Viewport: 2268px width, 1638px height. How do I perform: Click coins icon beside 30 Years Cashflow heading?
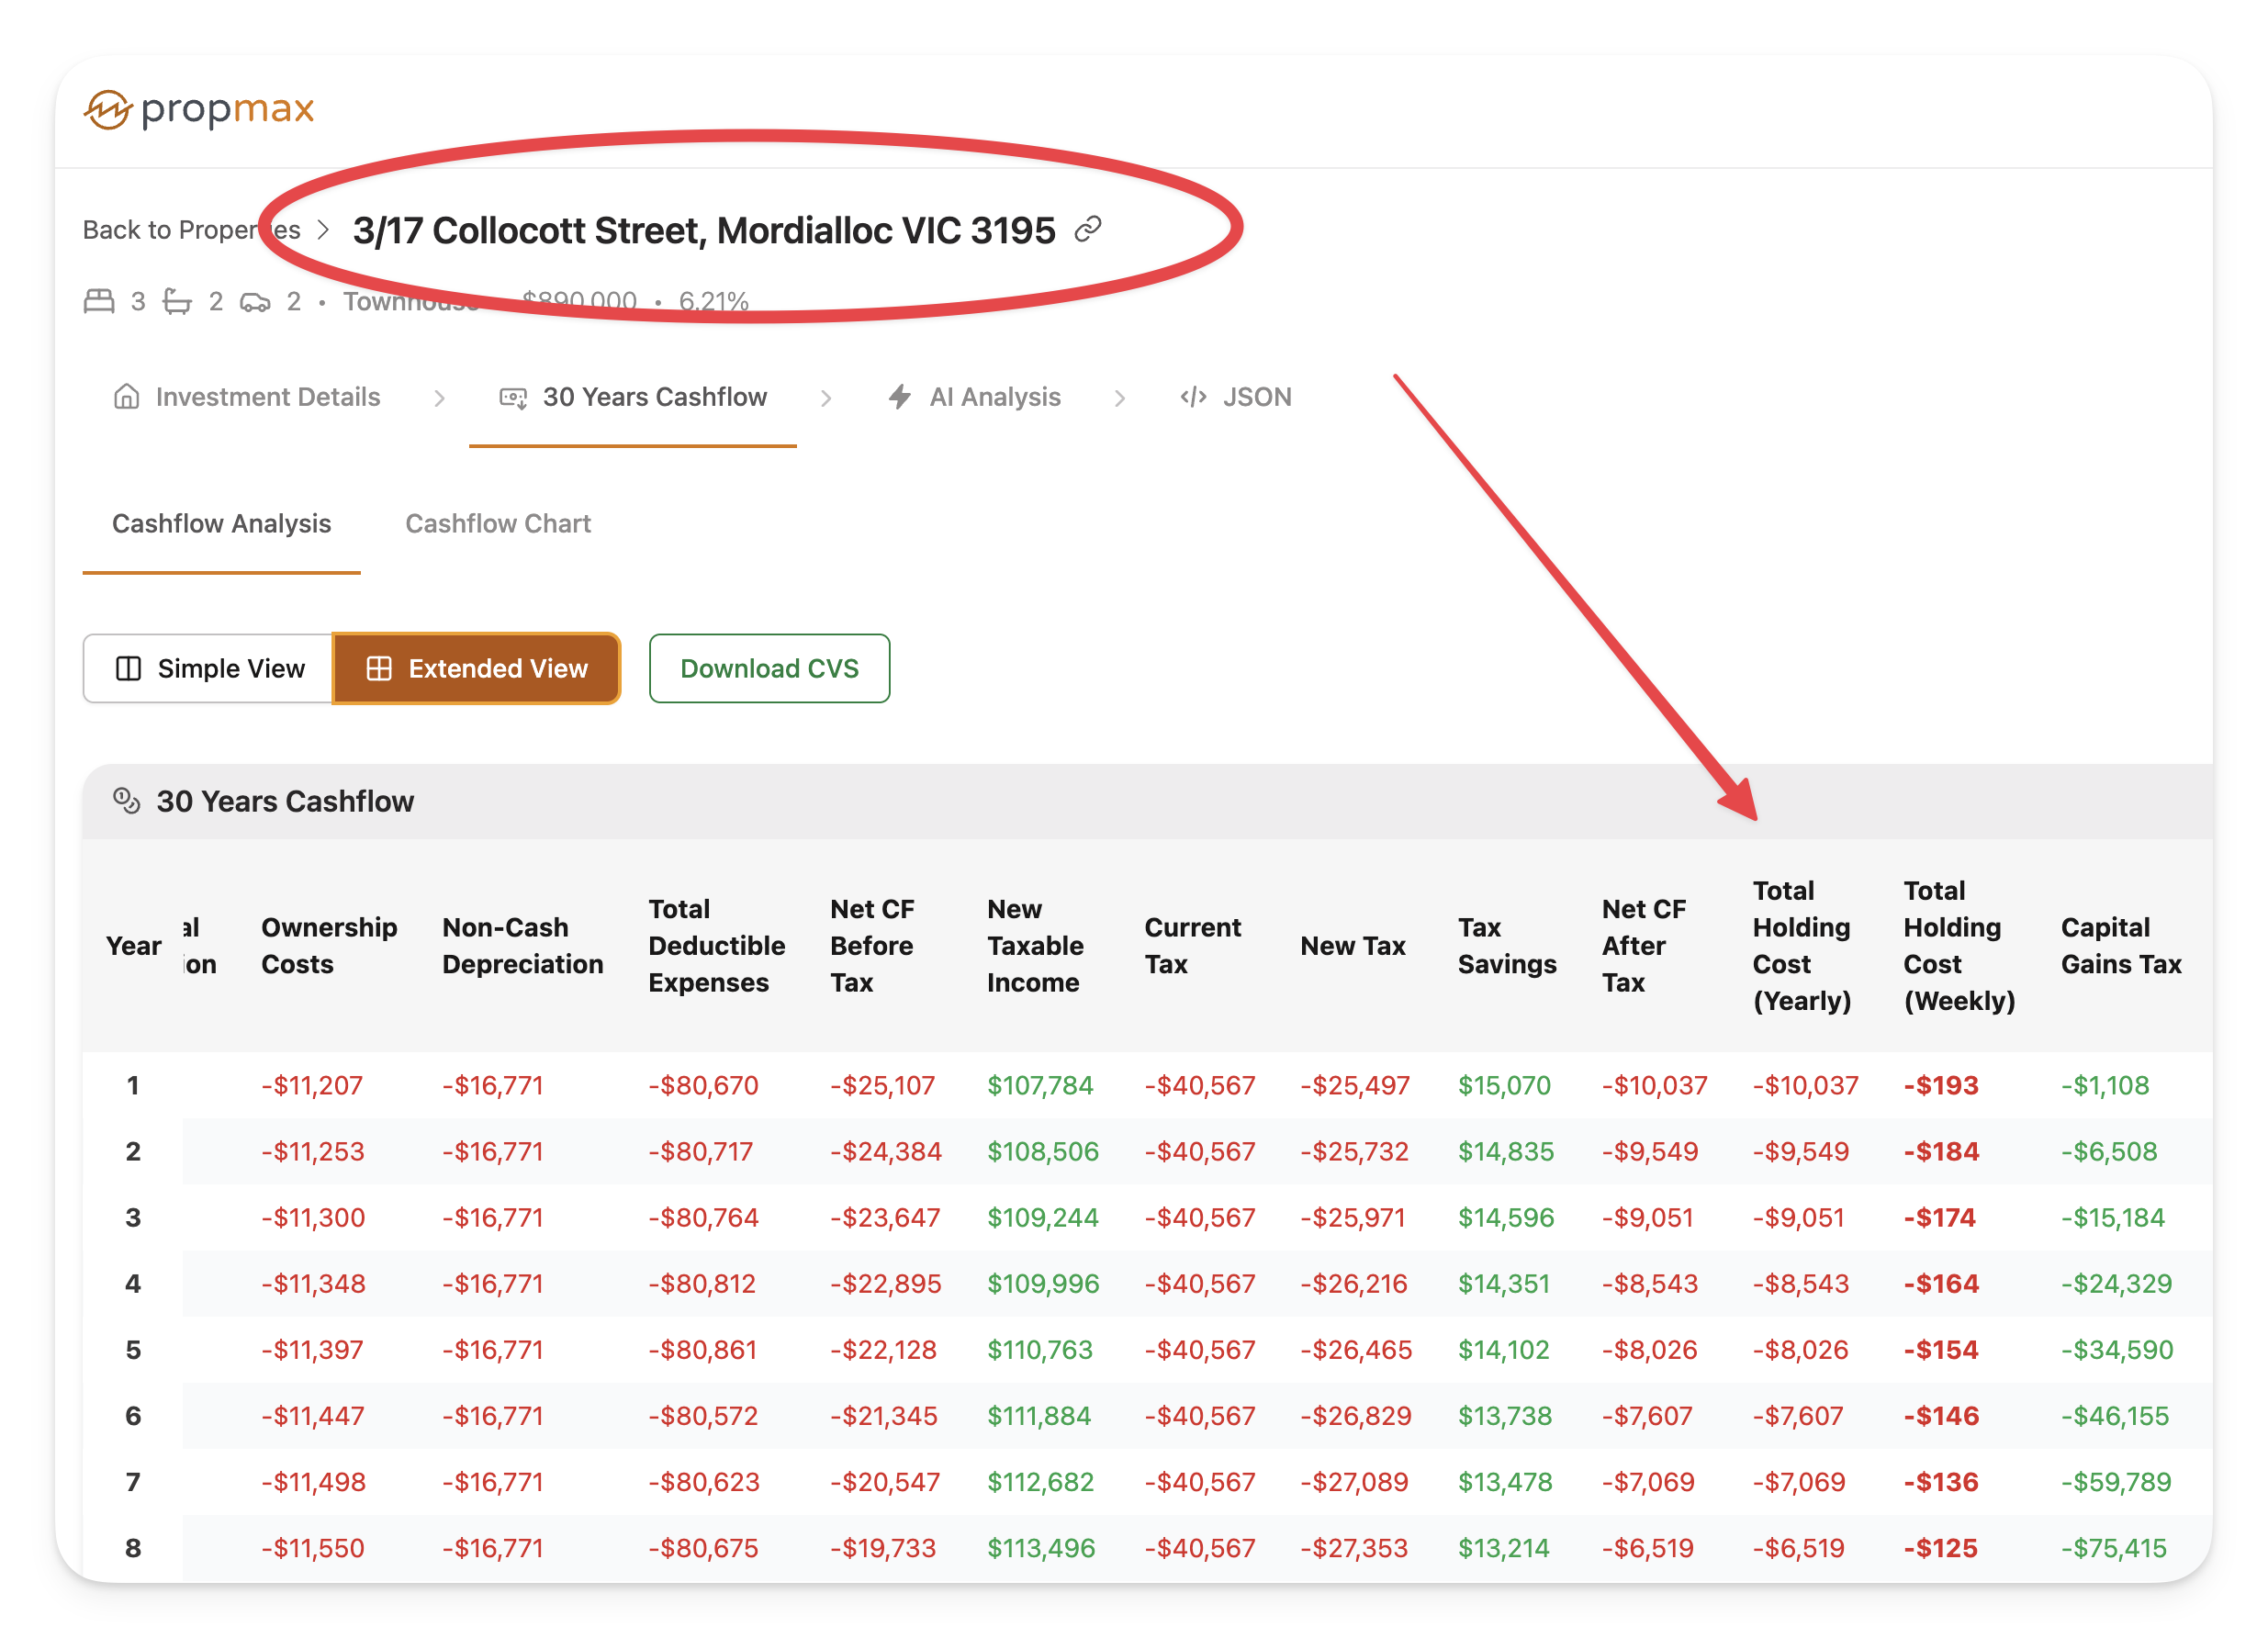(126, 801)
